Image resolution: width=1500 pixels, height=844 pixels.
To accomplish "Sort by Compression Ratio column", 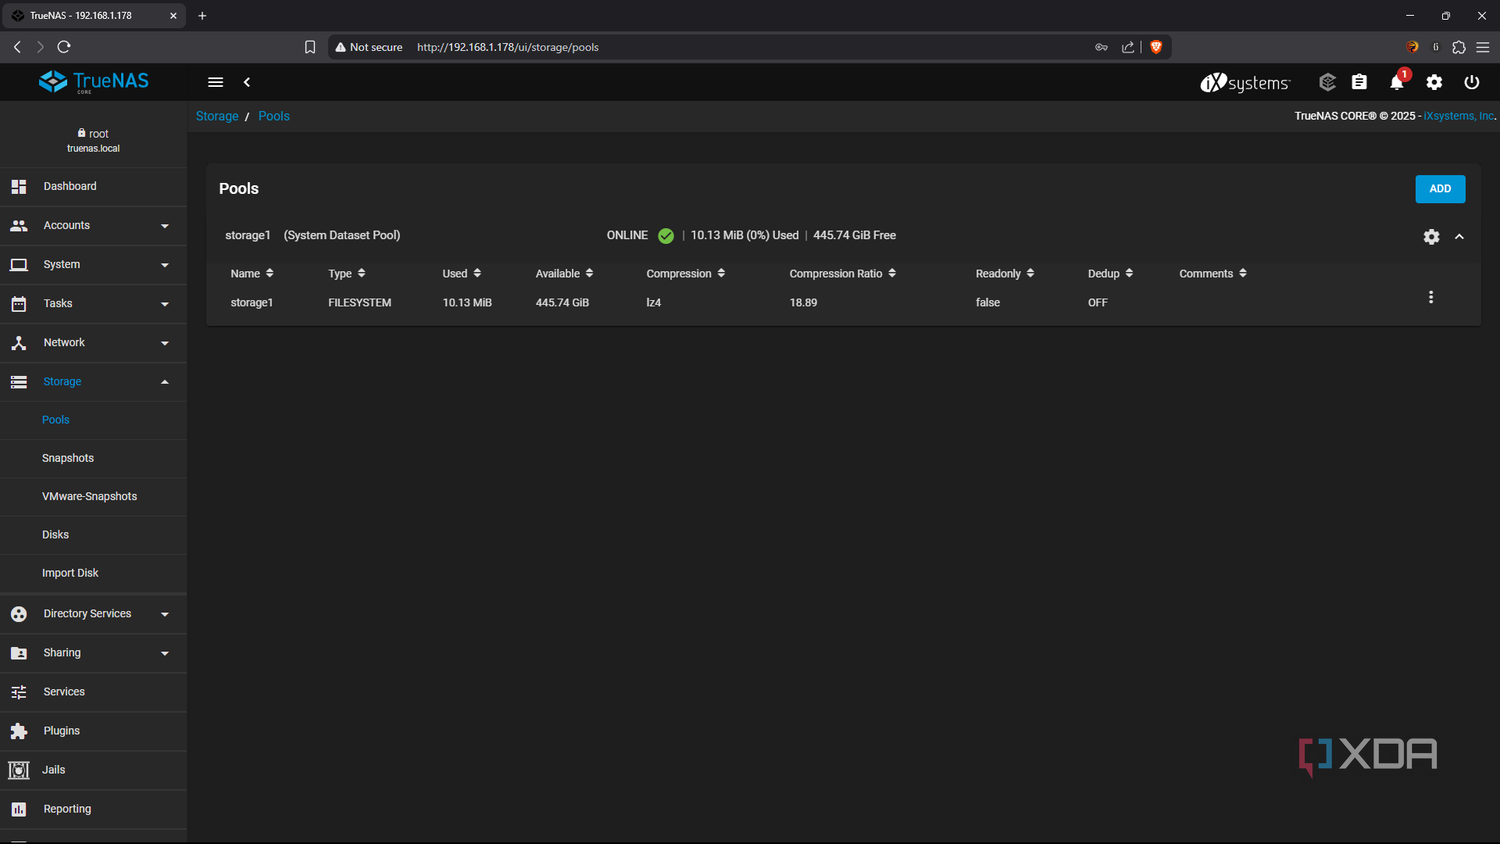I will (842, 274).
